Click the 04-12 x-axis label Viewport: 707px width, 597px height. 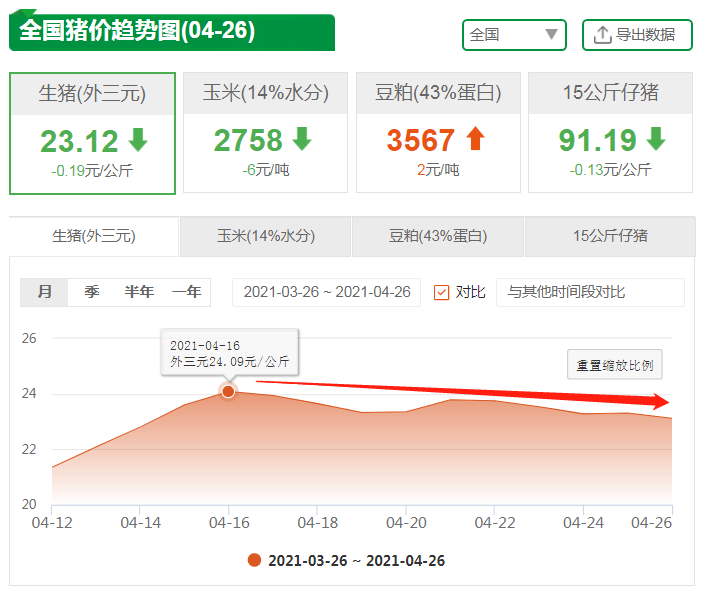[x=52, y=523]
